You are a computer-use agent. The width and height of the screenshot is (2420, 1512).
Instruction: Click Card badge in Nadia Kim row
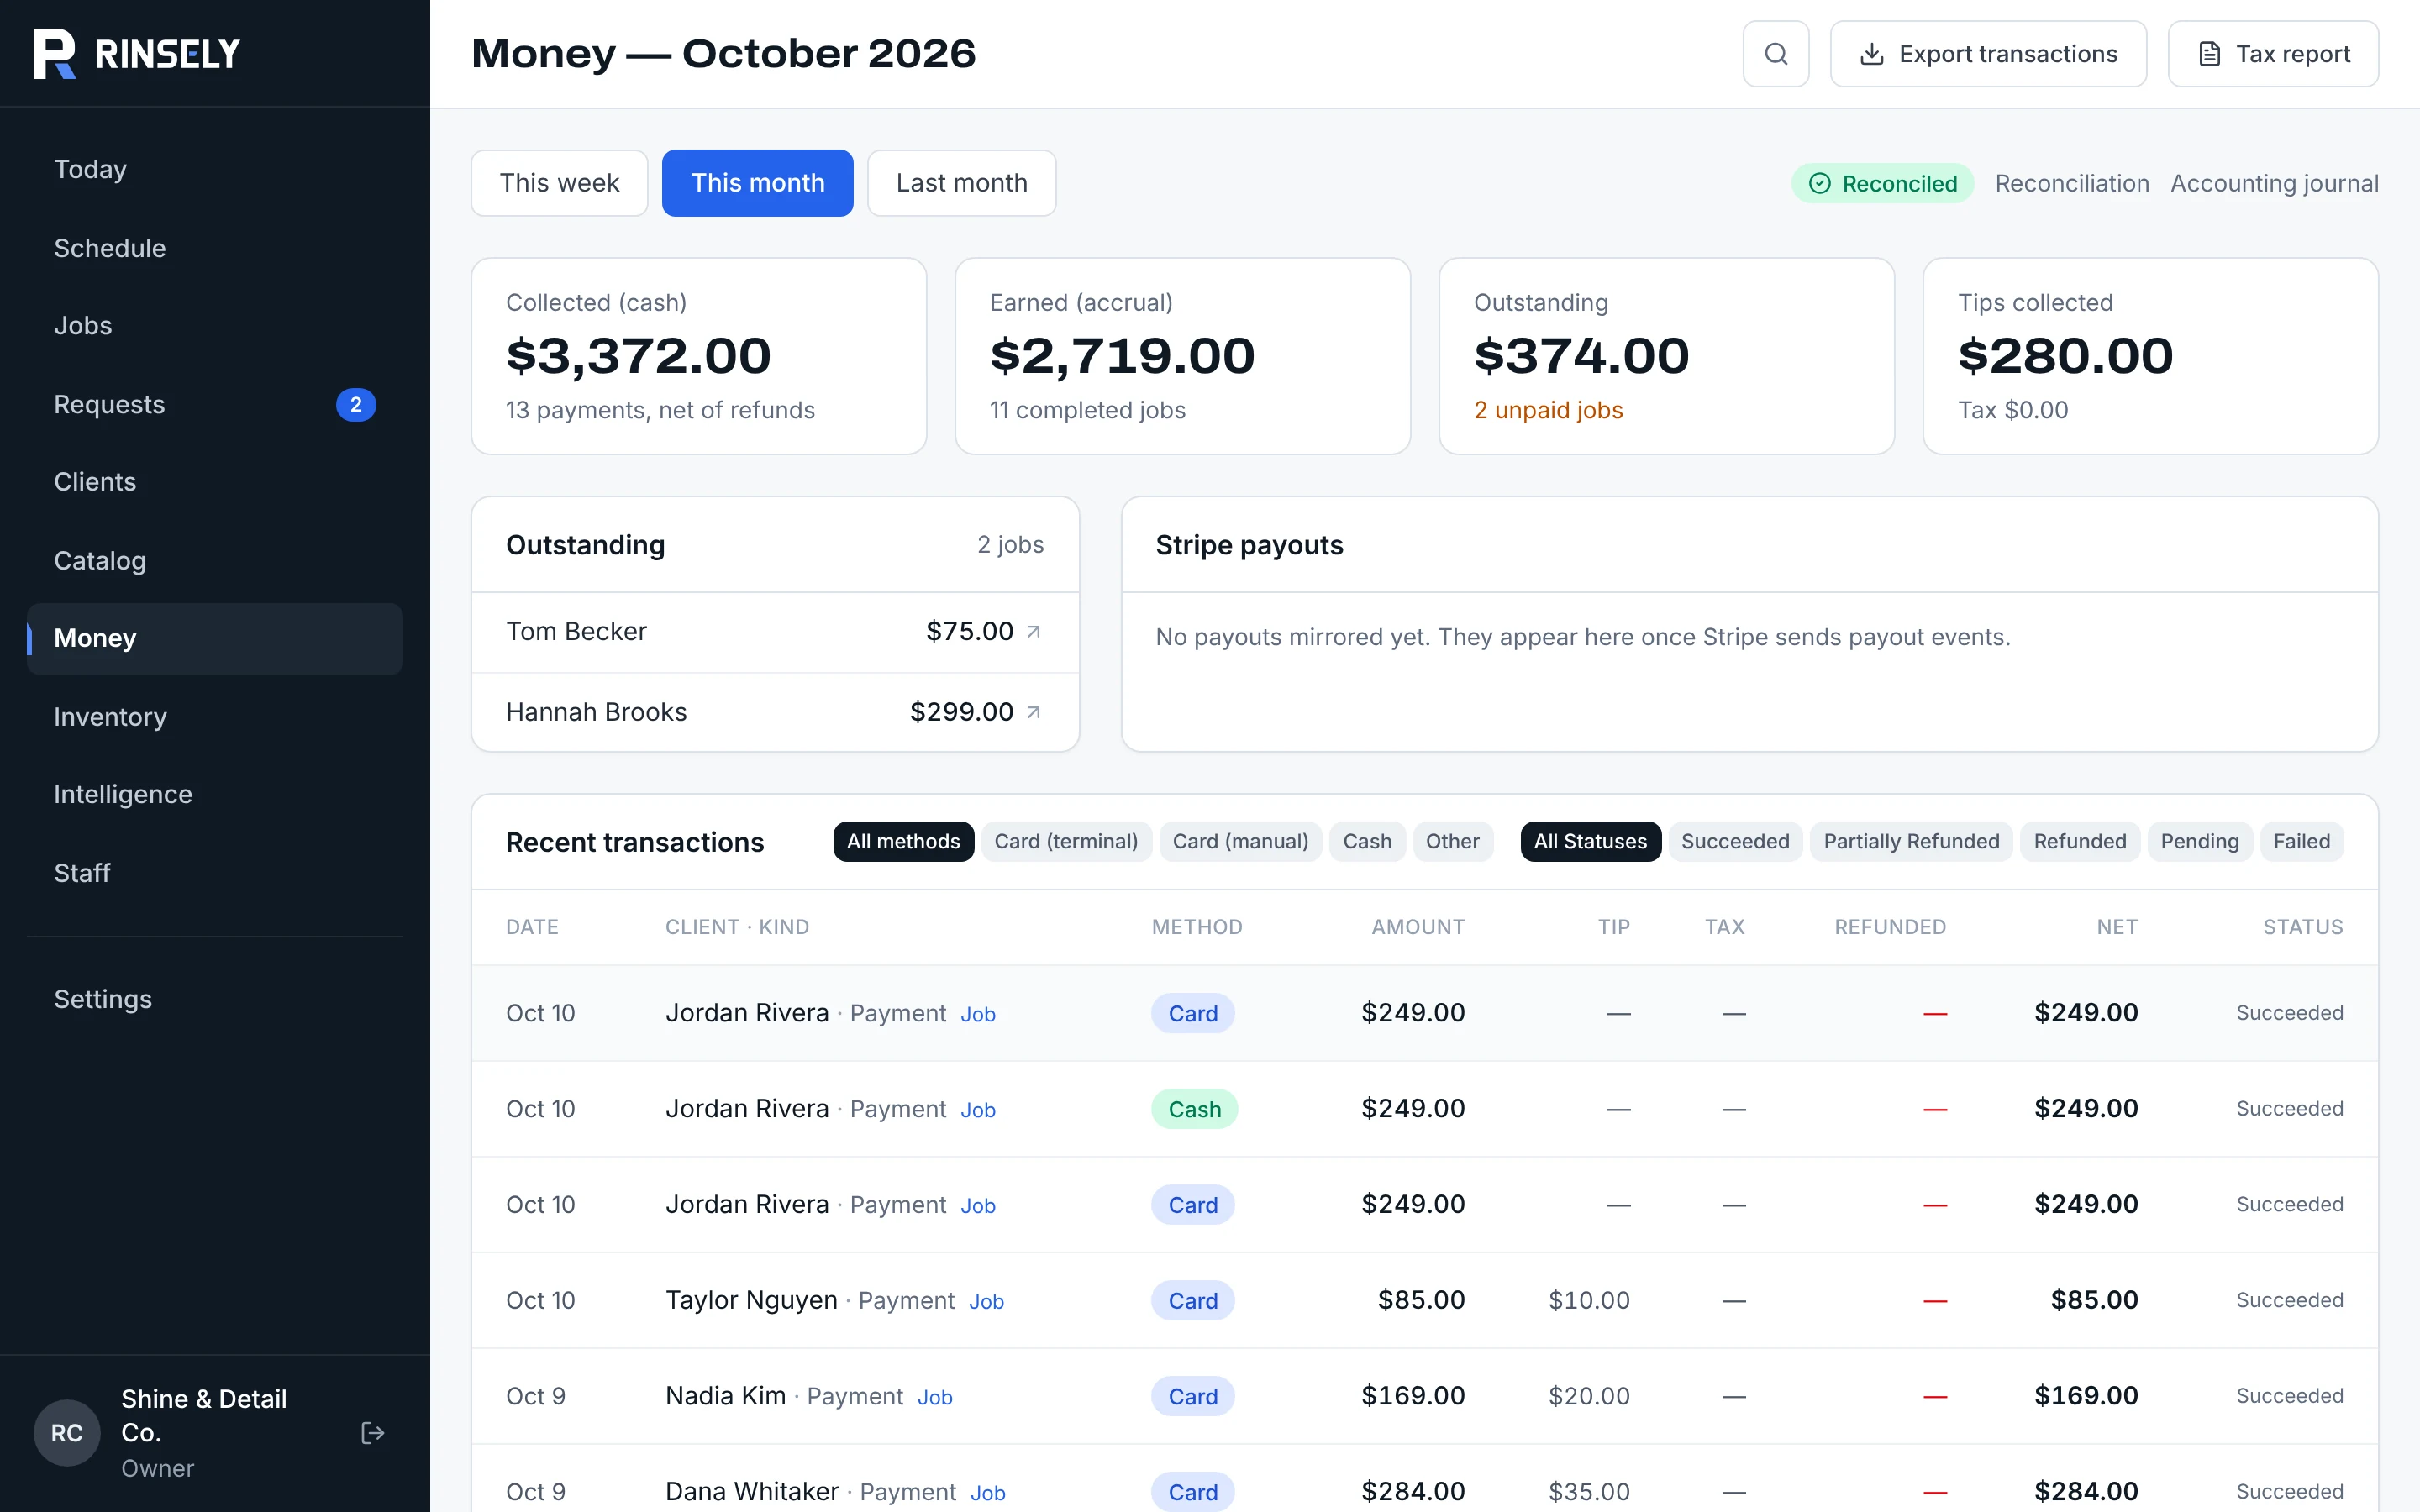click(x=1193, y=1396)
